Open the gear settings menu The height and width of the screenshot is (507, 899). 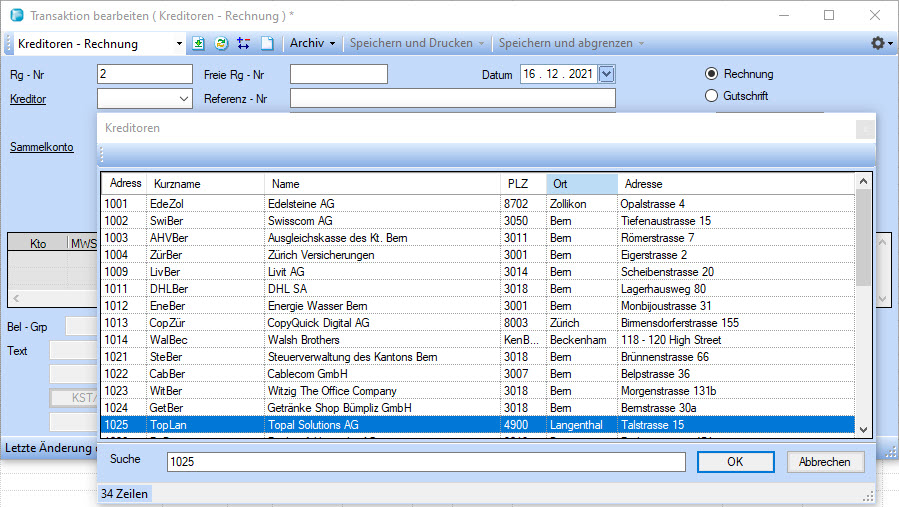pos(880,44)
